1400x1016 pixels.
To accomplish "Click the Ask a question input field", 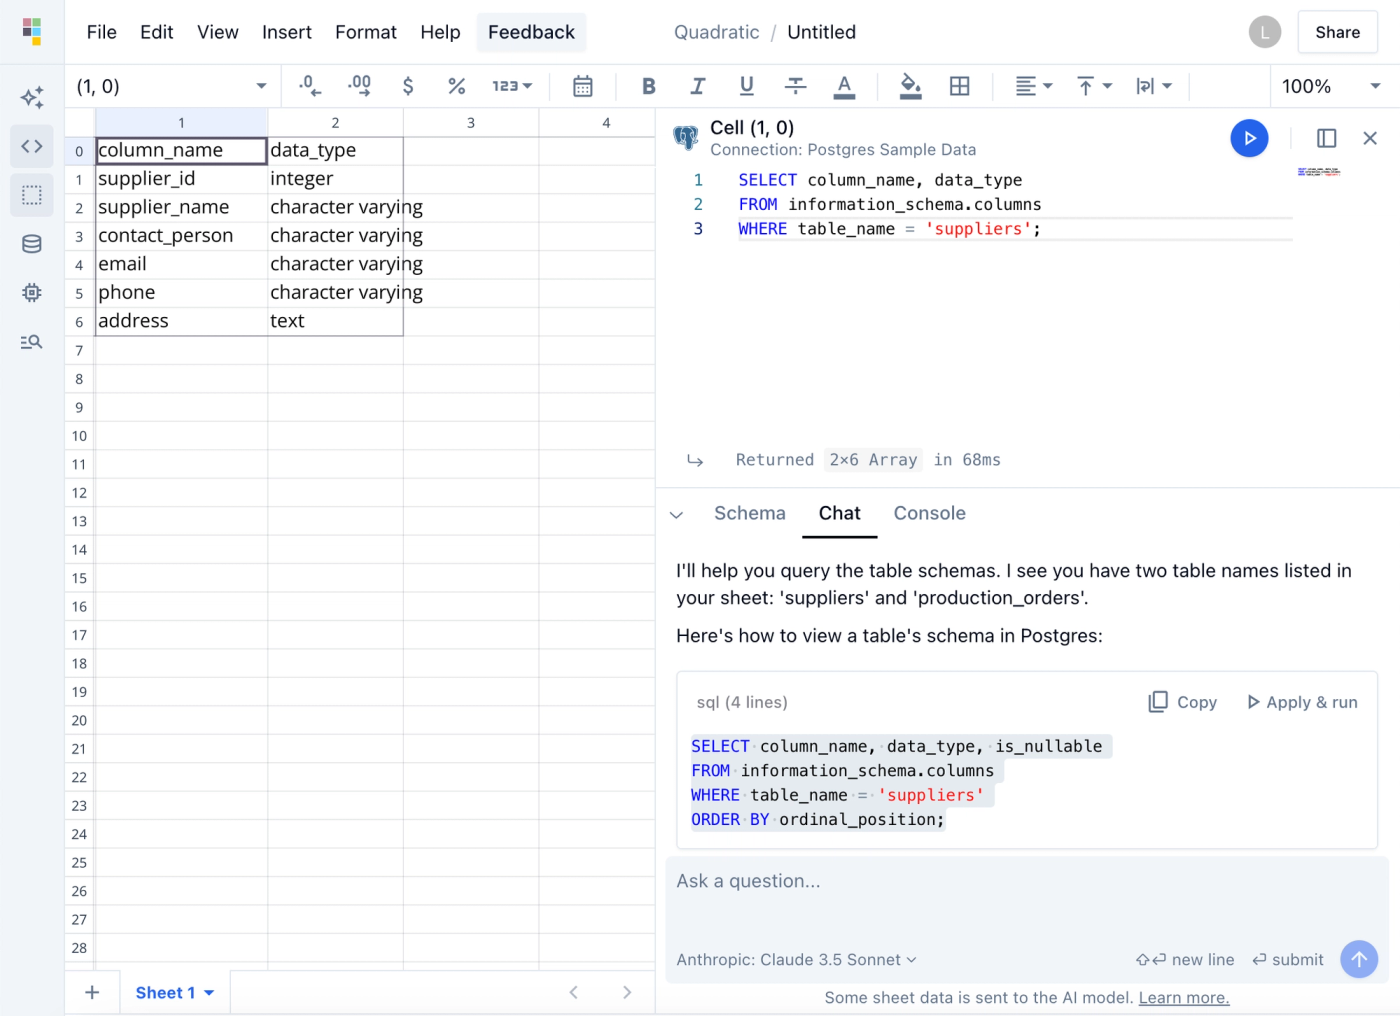I will 900,881.
